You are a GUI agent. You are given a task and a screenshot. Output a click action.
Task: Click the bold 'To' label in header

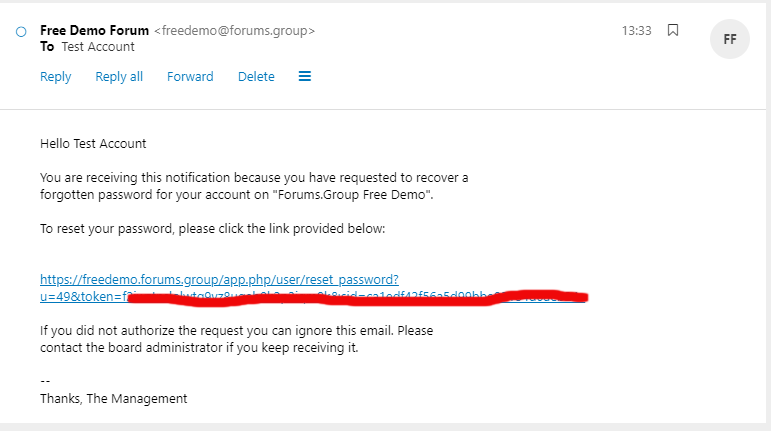click(46, 47)
